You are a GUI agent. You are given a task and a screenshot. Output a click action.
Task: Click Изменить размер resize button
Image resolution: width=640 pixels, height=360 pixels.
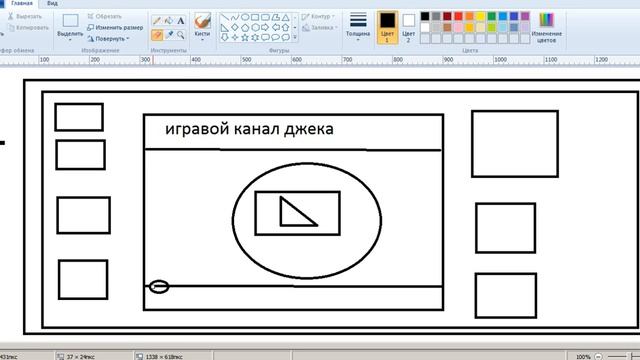(115, 28)
